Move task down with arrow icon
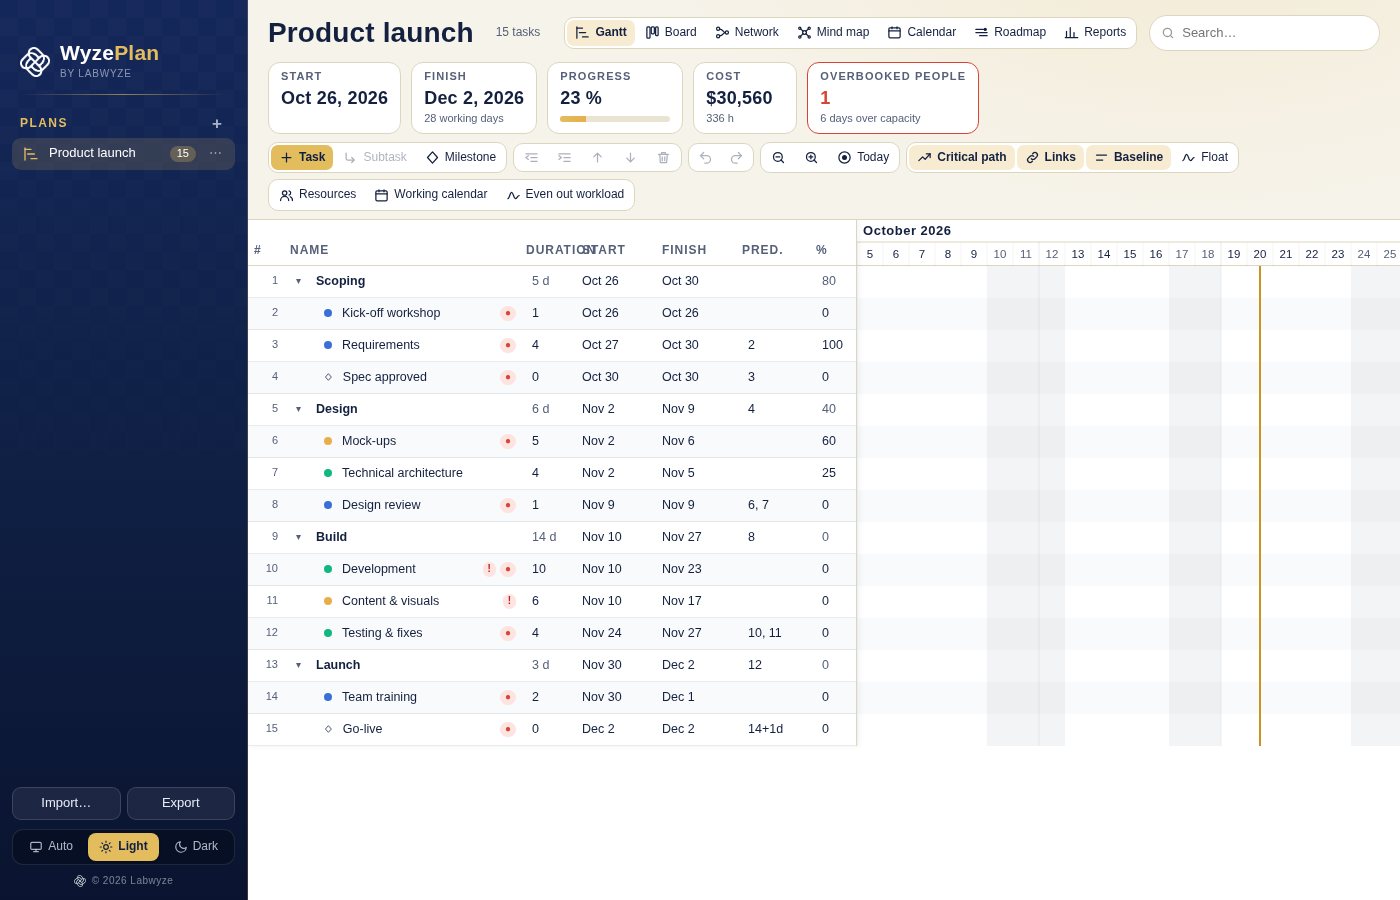This screenshot has height=900, width=1400. pos(630,158)
